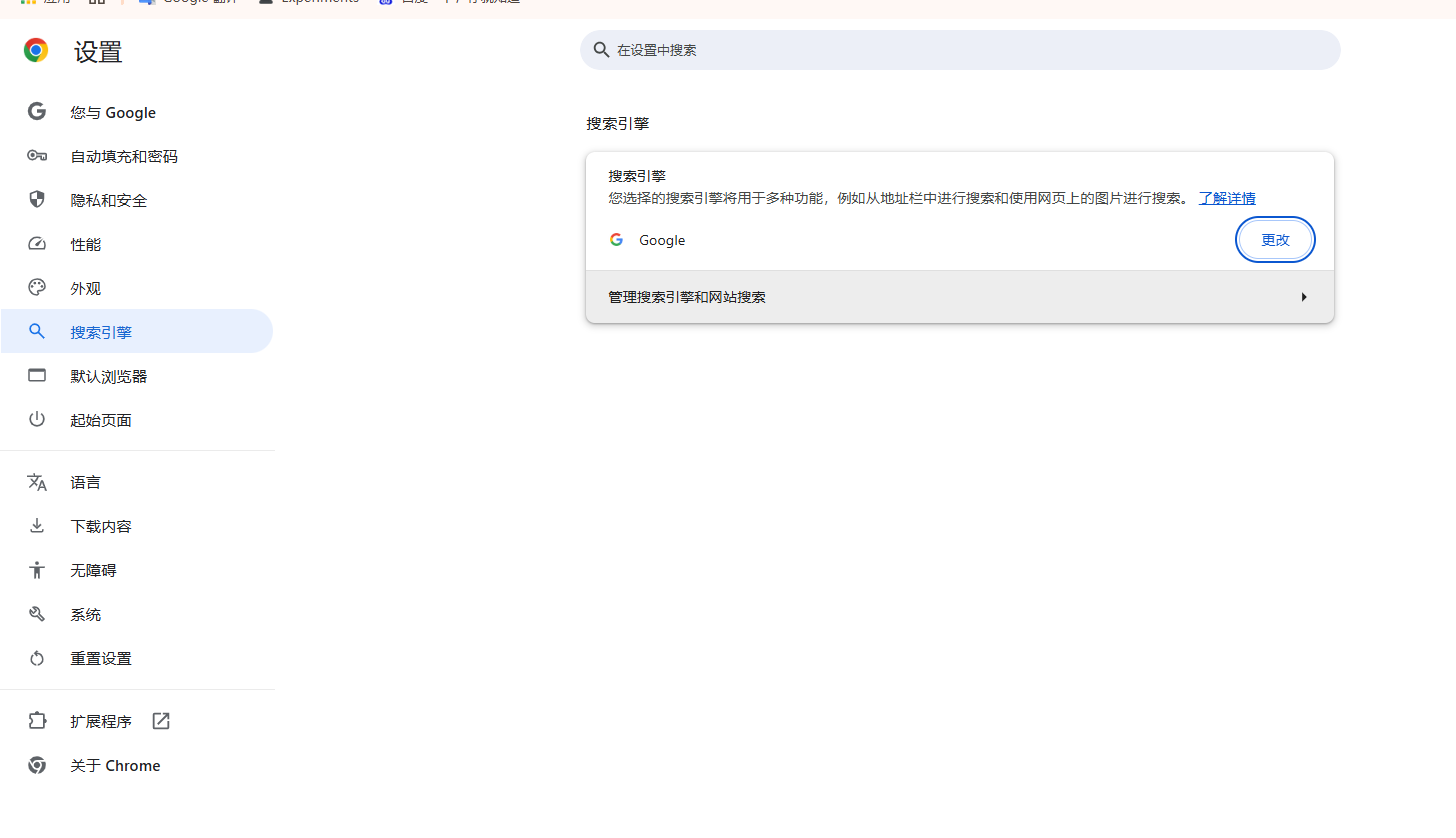The image size is (1456, 838).
Task: Click the shield icon for 隐私和安全
Action: coord(37,200)
